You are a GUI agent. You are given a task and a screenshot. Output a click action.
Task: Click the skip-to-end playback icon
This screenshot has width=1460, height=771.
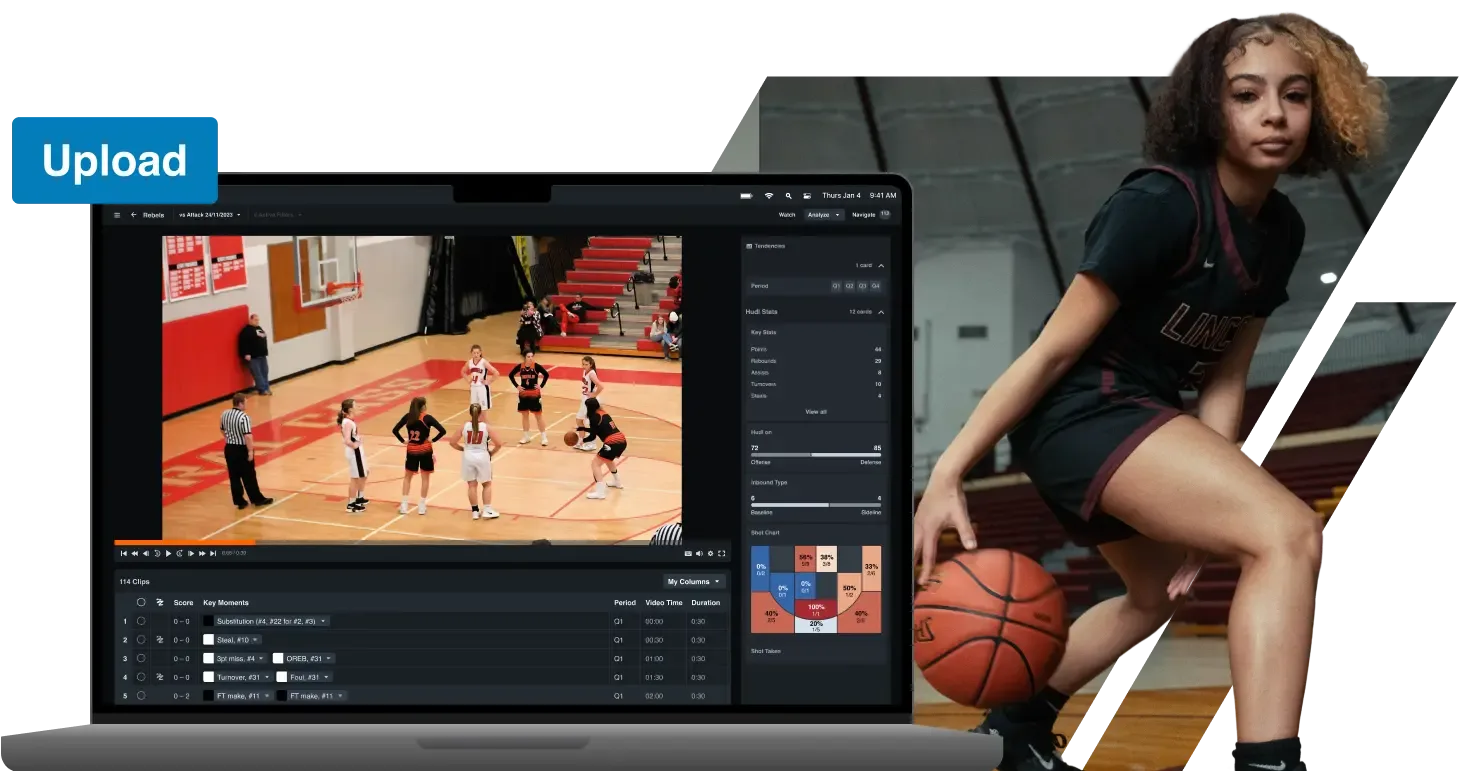[x=212, y=552]
